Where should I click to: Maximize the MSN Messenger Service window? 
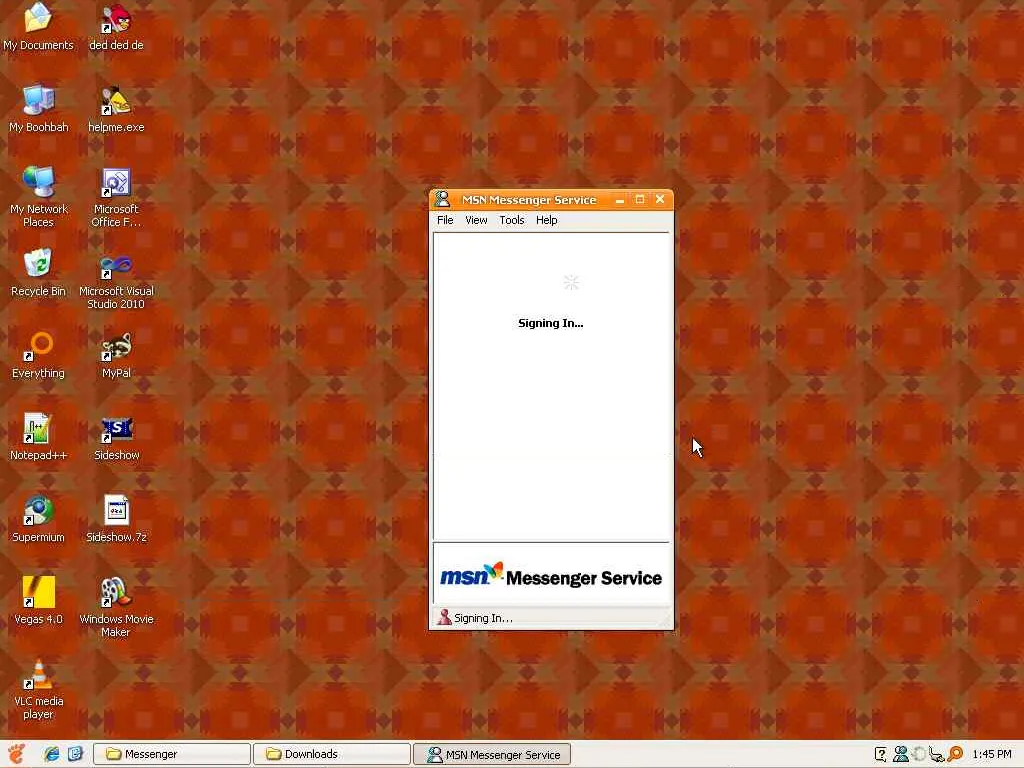640,200
